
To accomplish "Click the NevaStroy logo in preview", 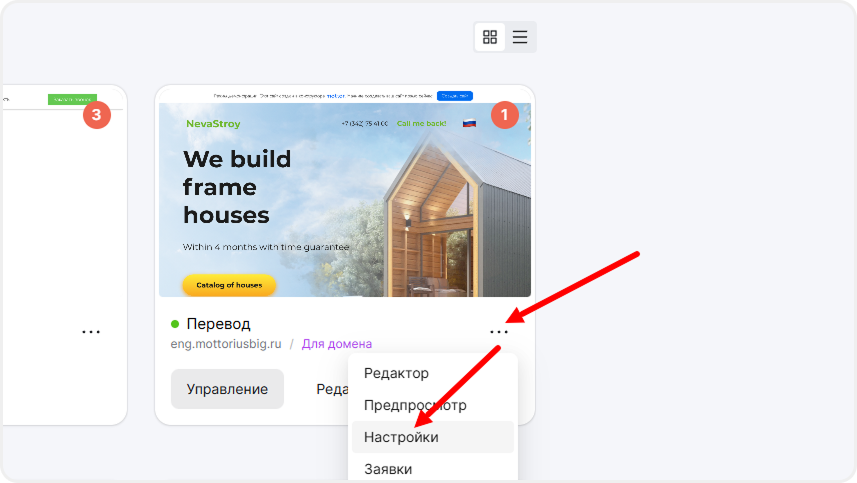I will (213, 124).
